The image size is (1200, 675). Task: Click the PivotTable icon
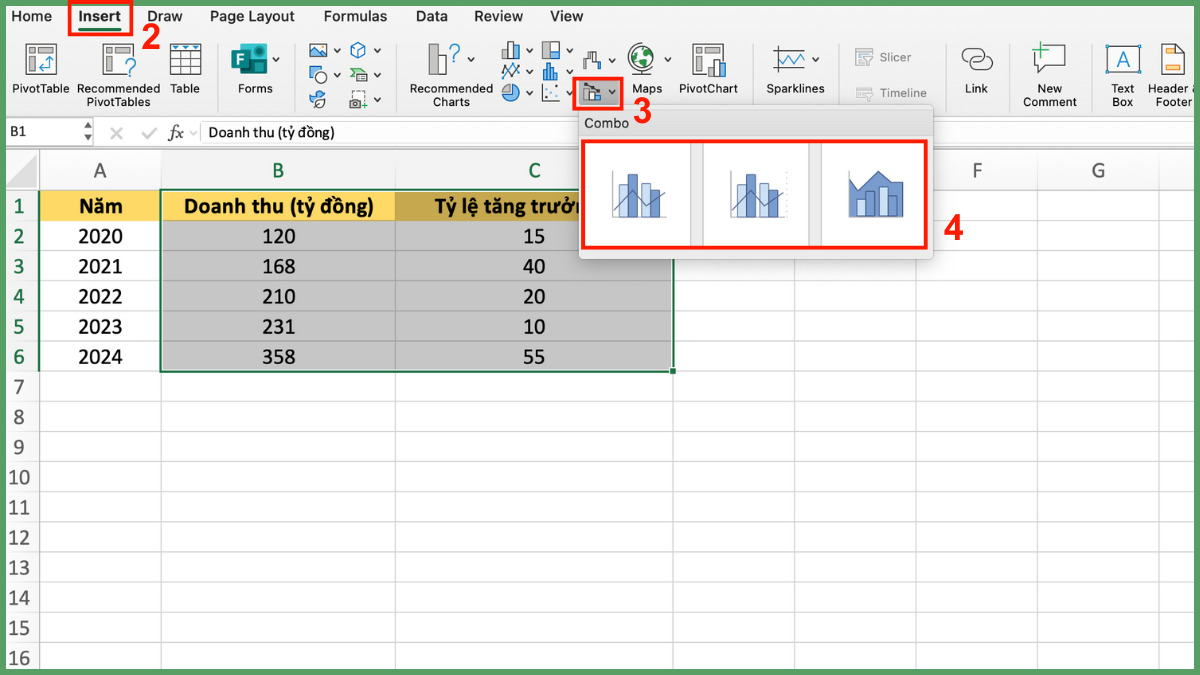click(x=41, y=60)
